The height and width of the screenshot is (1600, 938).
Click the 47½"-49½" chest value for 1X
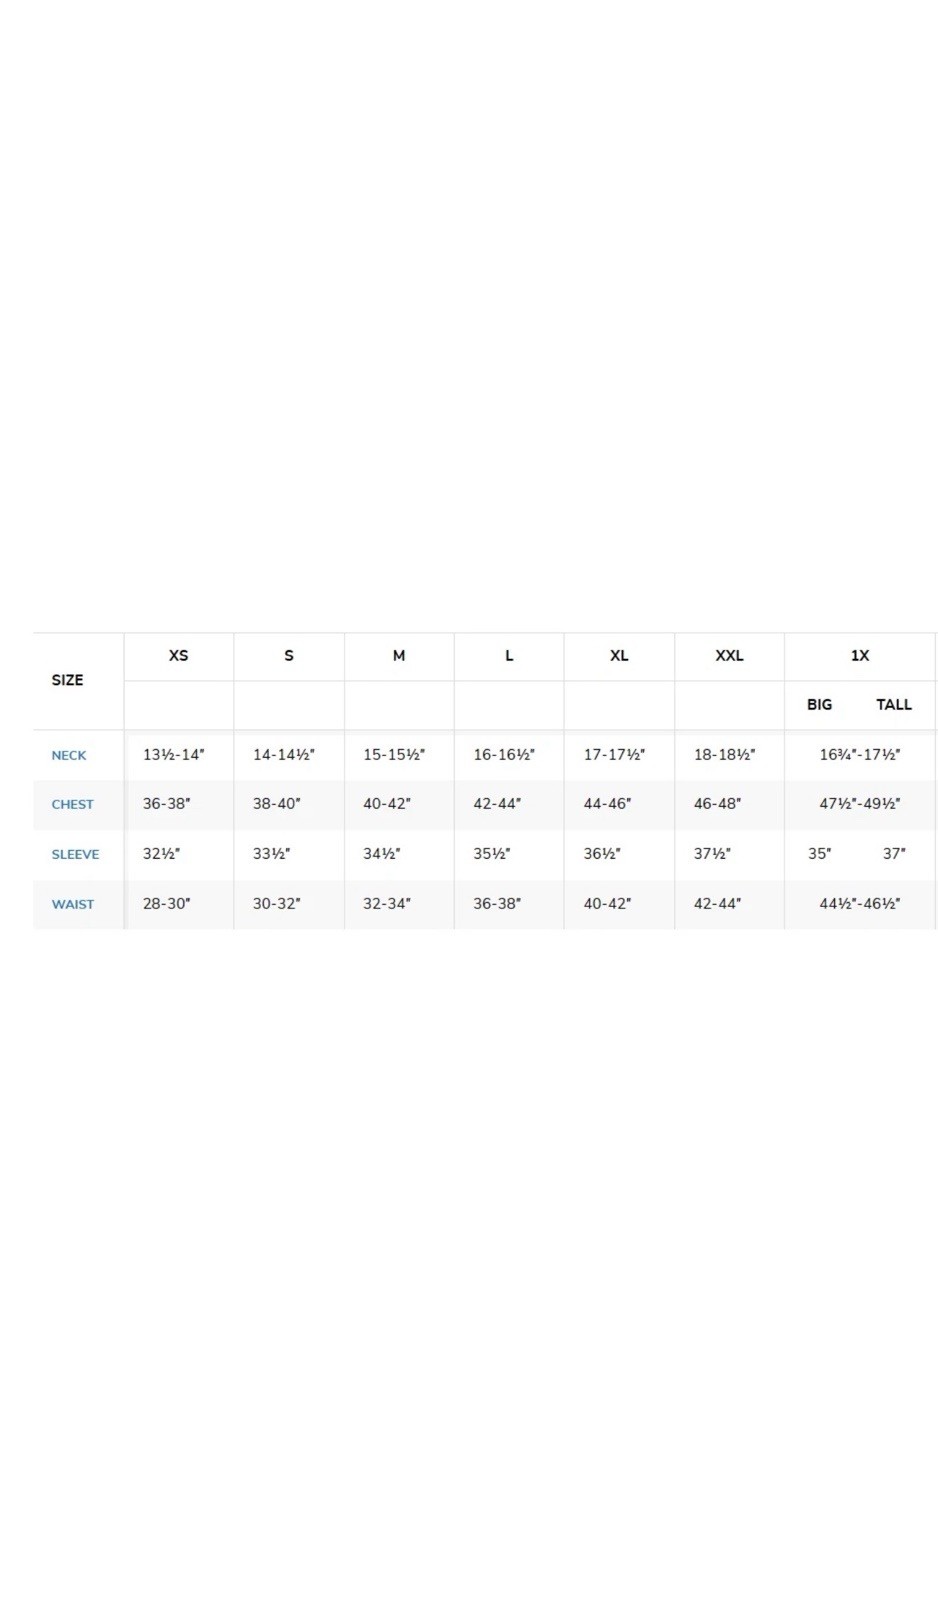coord(860,804)
